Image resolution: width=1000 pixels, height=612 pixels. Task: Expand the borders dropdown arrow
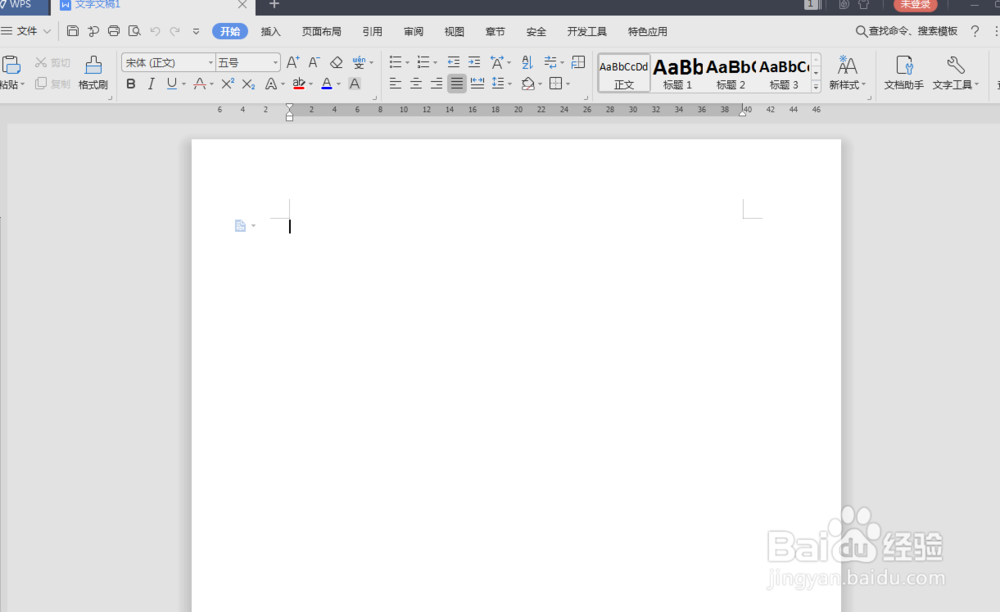[568, 84]
